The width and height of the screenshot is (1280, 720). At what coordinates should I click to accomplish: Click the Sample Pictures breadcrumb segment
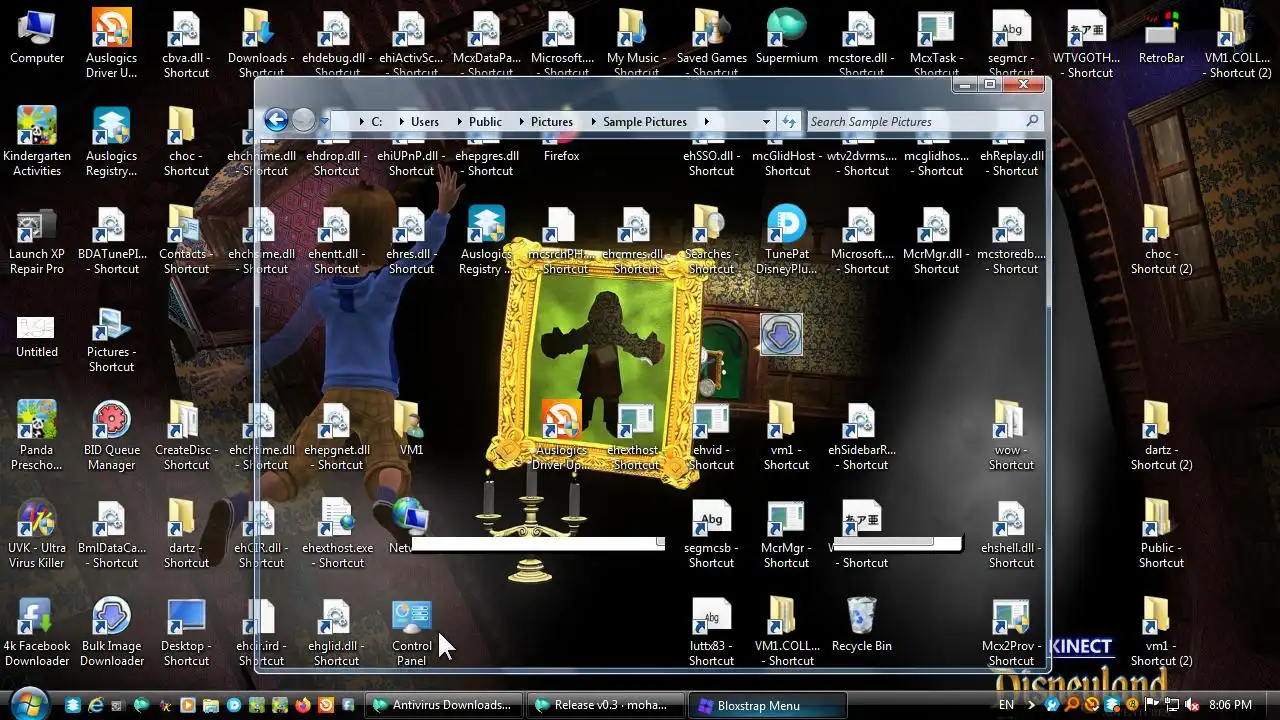(645, 122)
